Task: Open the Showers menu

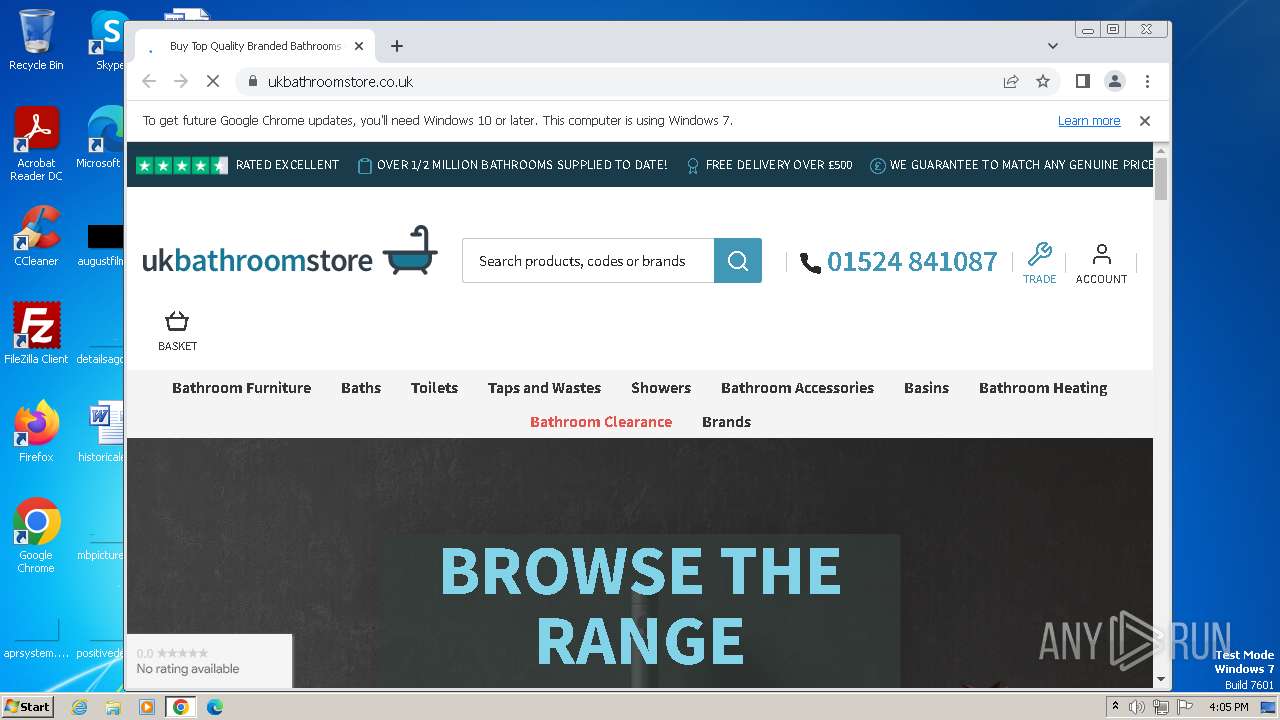Action: click(x=661, y=388)
